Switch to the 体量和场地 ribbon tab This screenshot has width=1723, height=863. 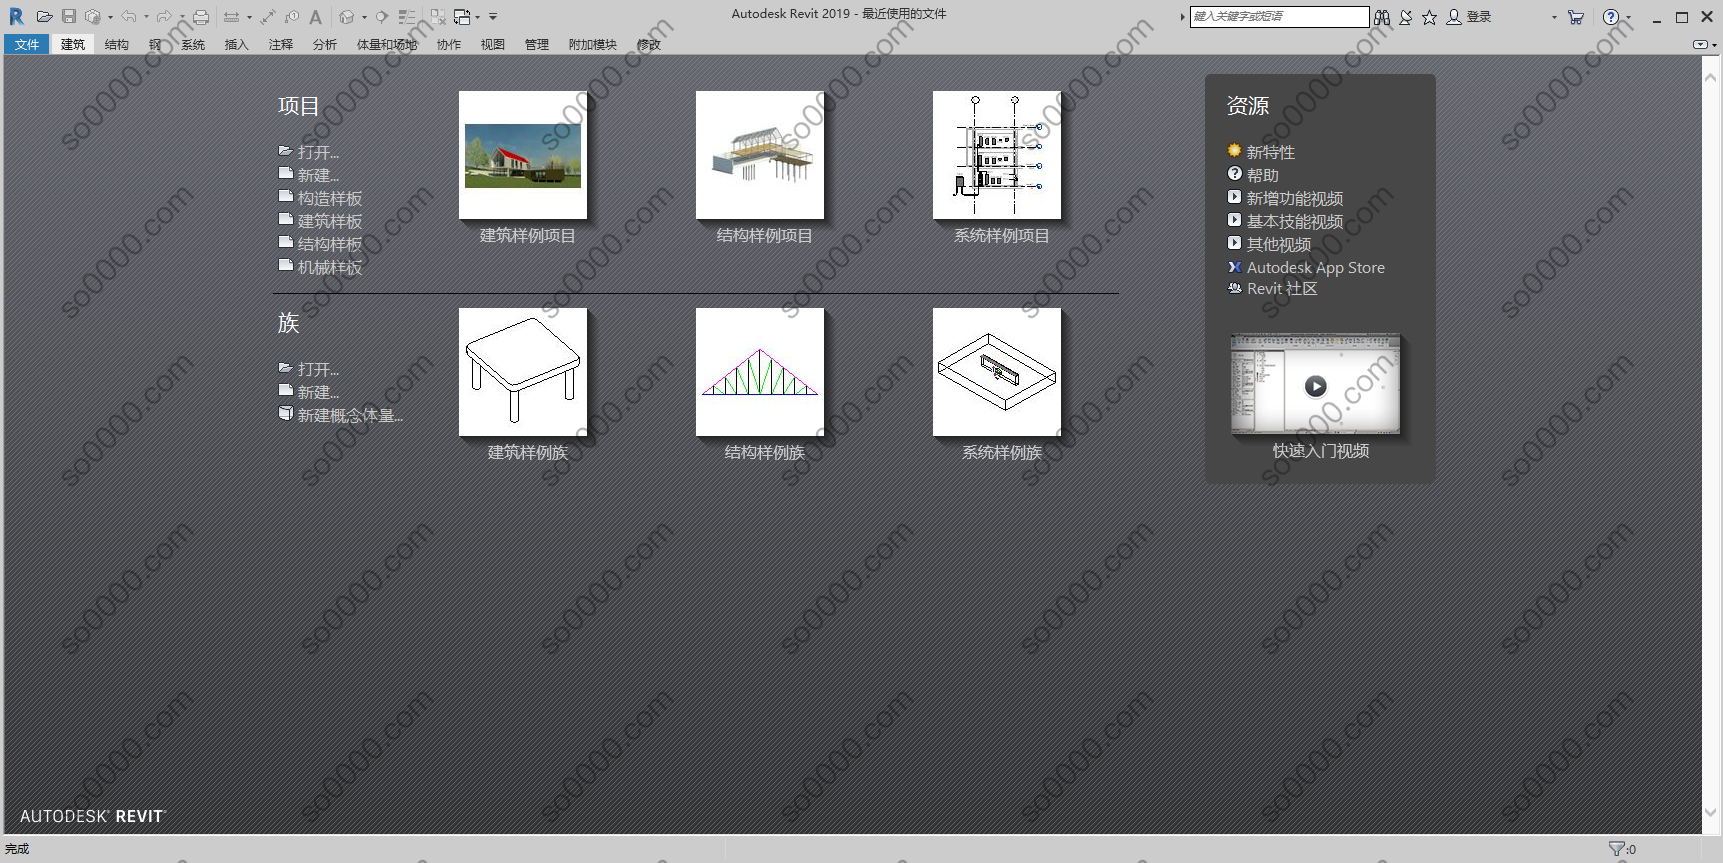click(387, 44)
